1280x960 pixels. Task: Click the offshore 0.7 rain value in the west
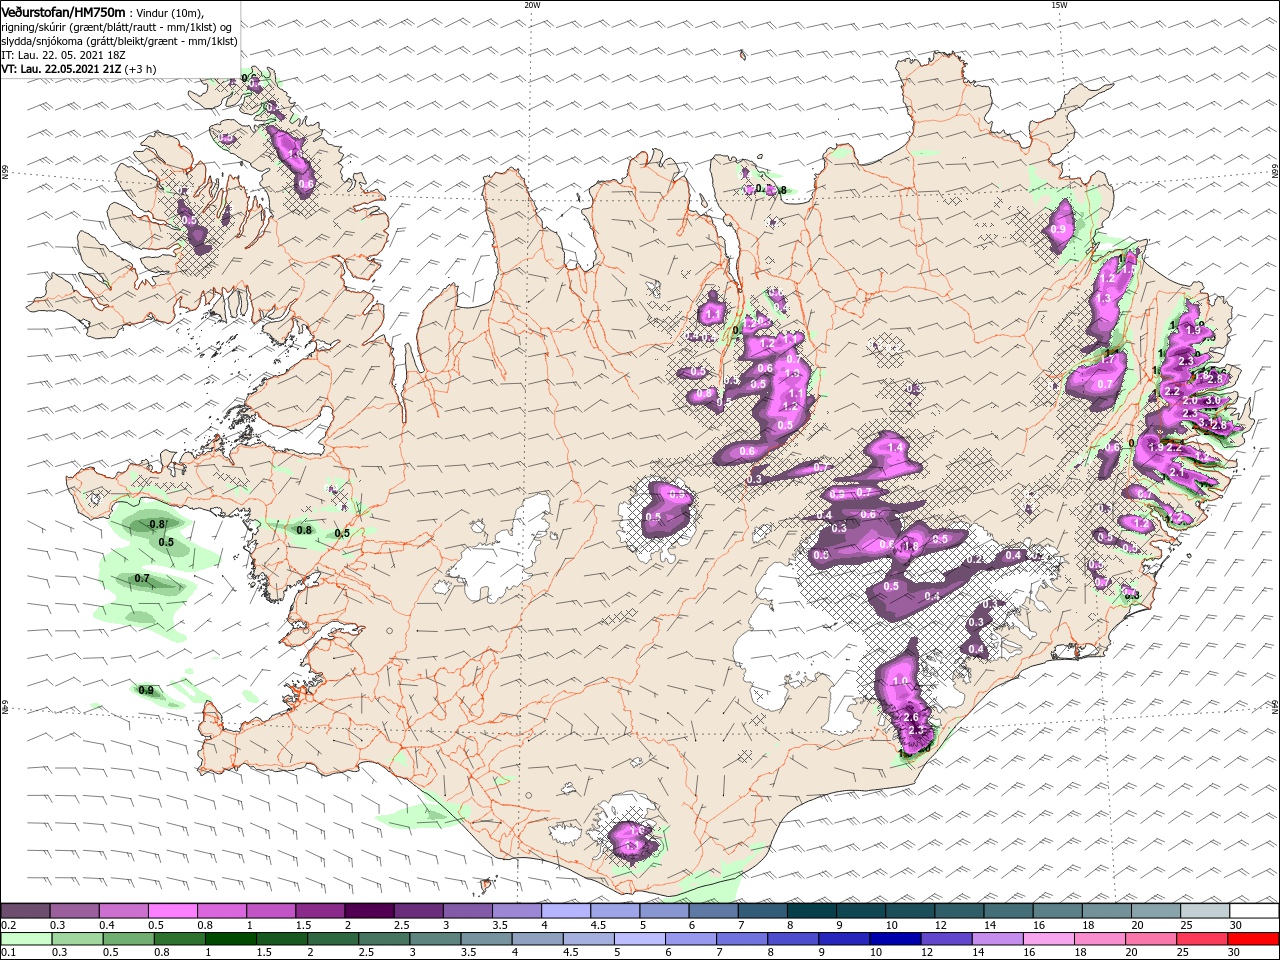pos(142,578)
